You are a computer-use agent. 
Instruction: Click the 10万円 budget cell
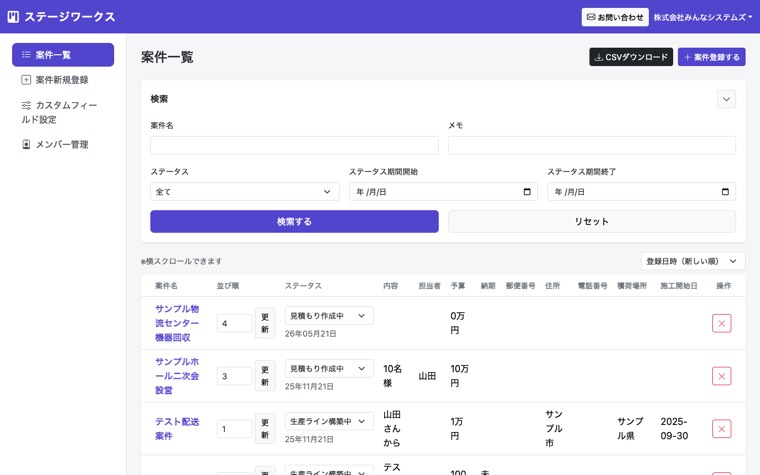pyautogui.click(x=459, y=376)
